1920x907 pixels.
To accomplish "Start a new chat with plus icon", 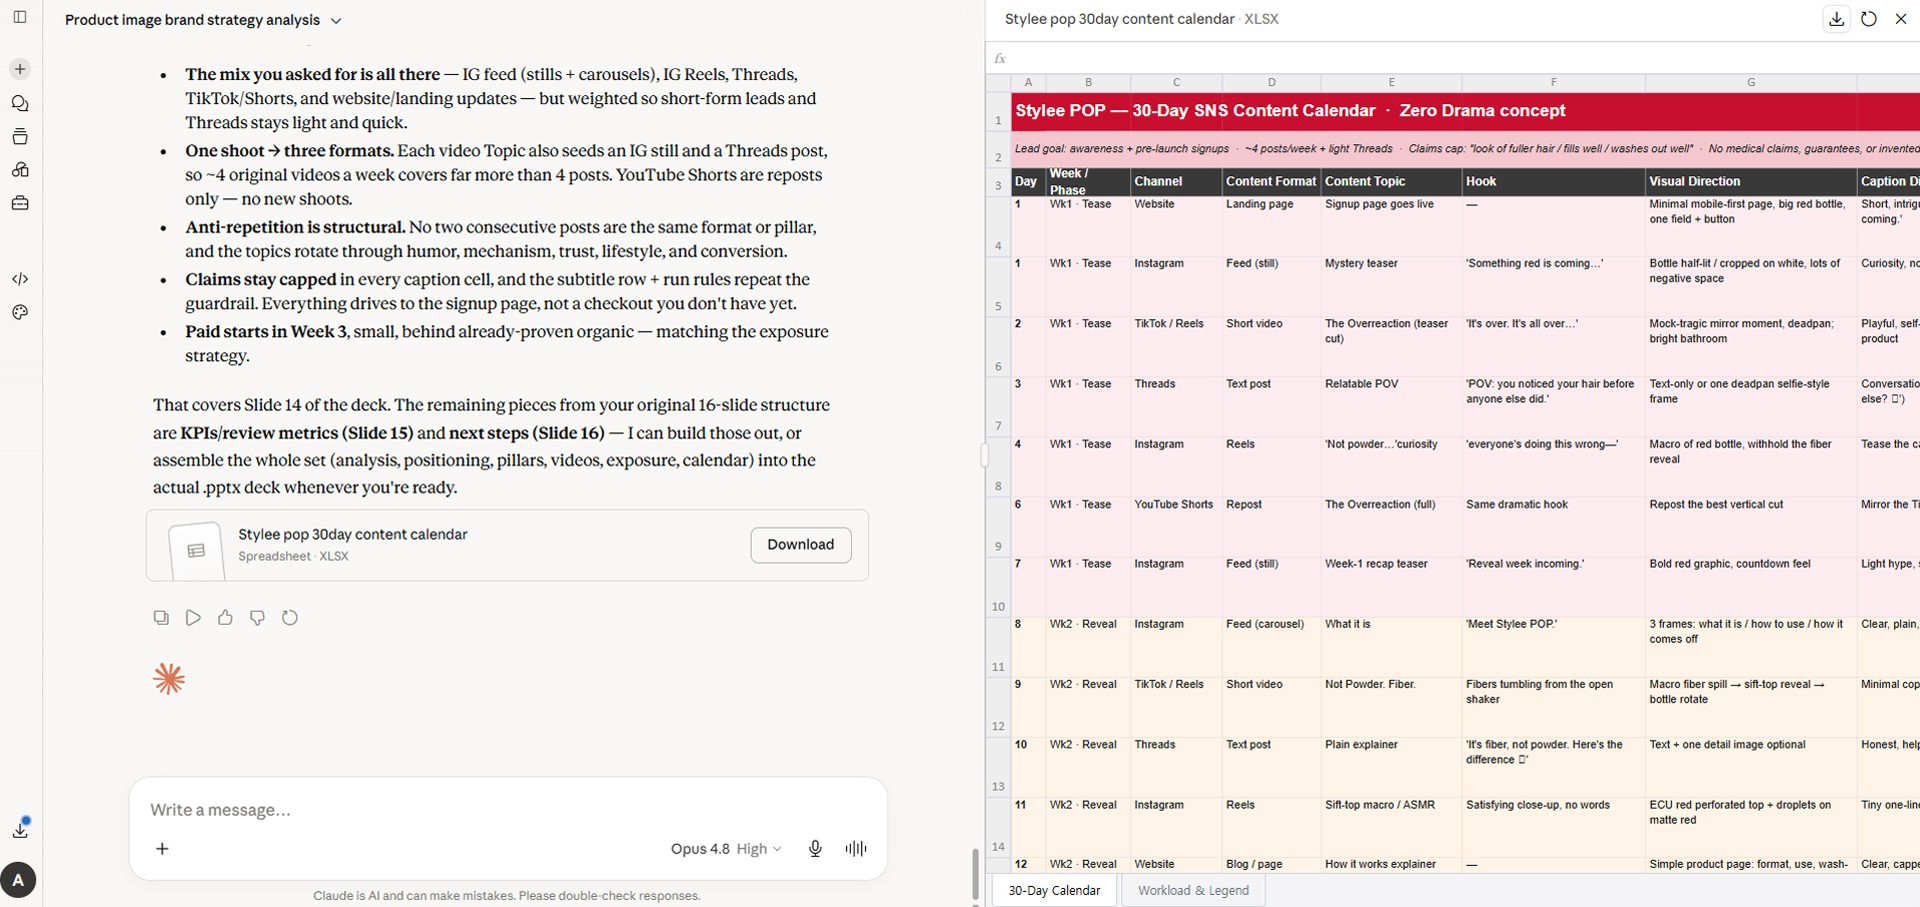I will click(20, 69).
